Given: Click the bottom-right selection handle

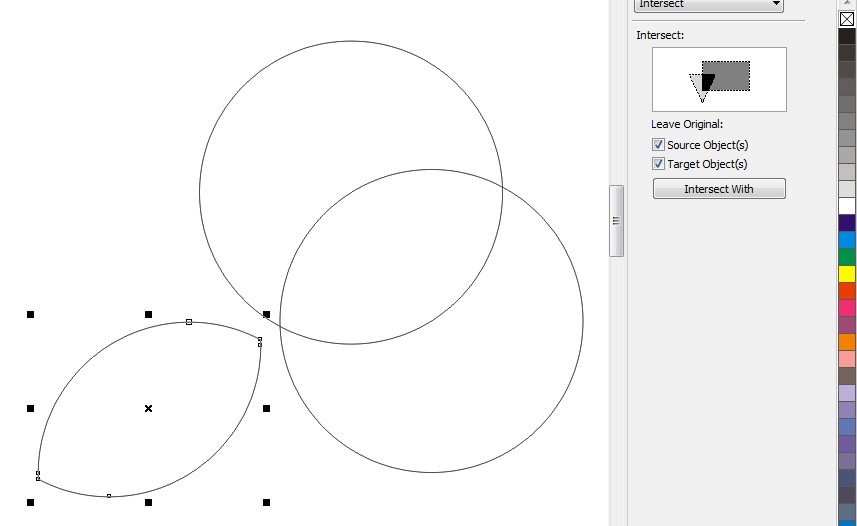Looking at the screenshot, I should (x=266, y=502).
